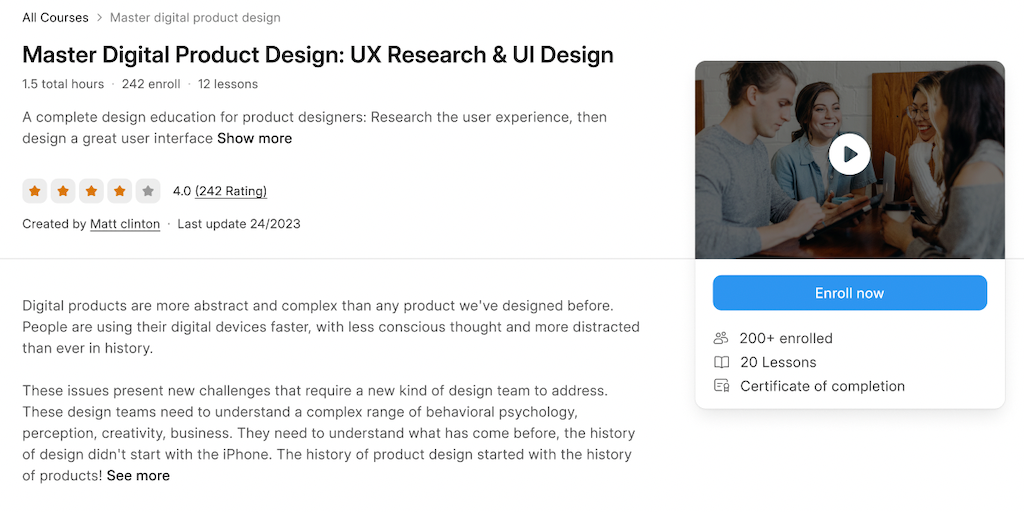This screenshot has width=1024, height=512.
Task: Expand description with Show more
Action: [254, 138]
